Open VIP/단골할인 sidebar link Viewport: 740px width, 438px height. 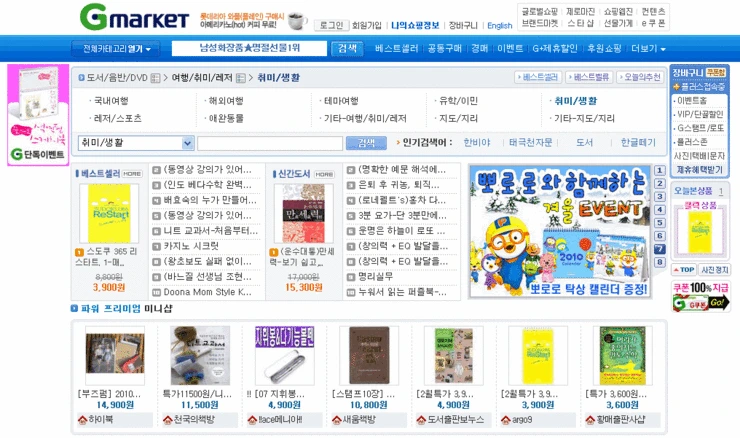[700, 114]
